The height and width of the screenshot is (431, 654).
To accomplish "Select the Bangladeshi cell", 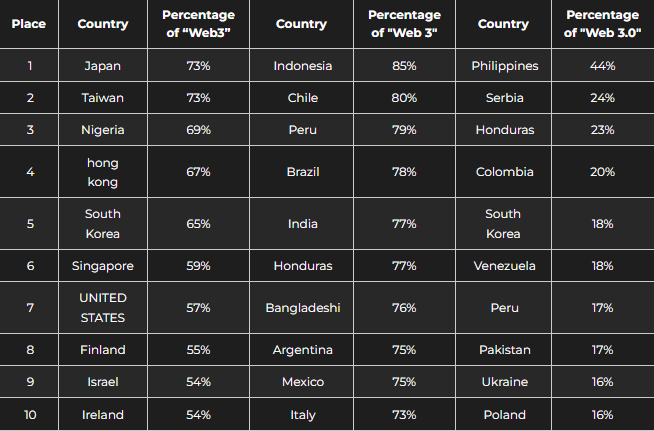I will click(303, 308).
